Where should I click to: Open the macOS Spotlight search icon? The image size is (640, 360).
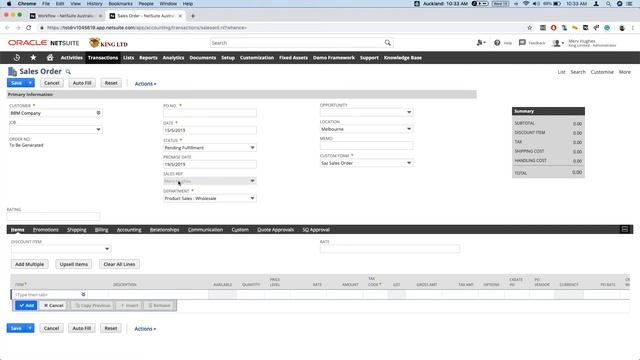tap(608, 4)
